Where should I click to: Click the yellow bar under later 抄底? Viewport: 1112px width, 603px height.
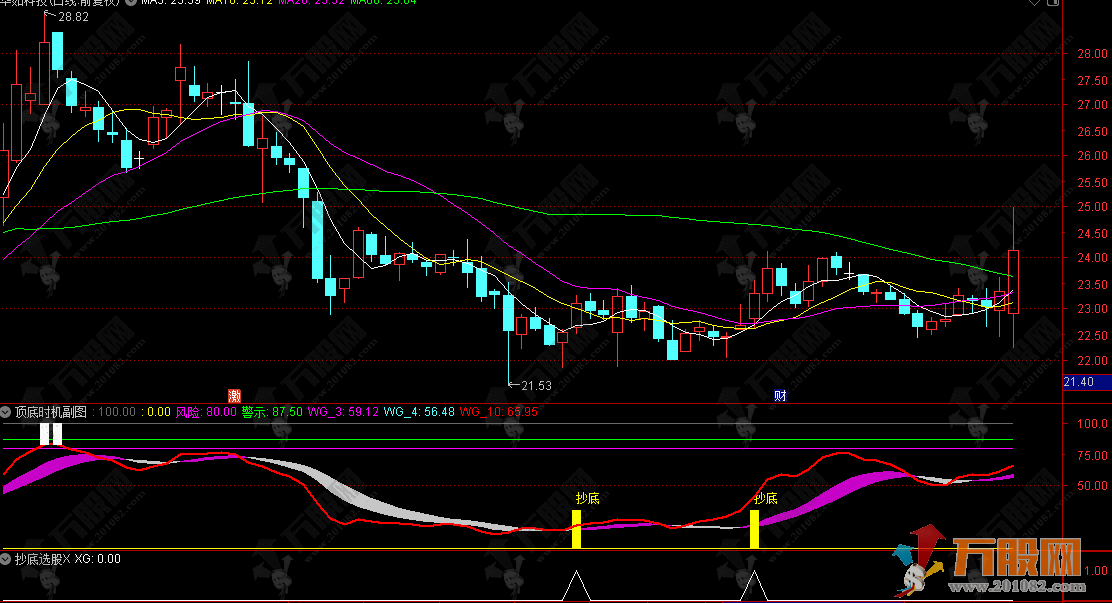click(x=755, y=529)
